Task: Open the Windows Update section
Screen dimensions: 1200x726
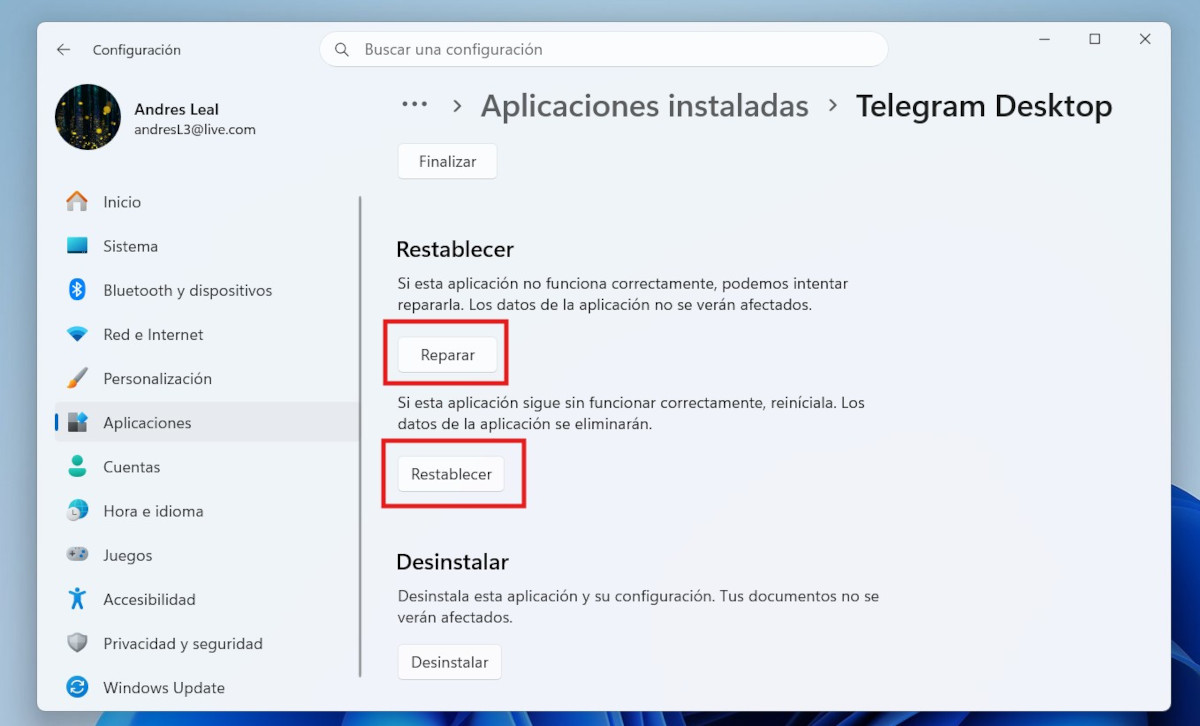Action: pos(163,687)
